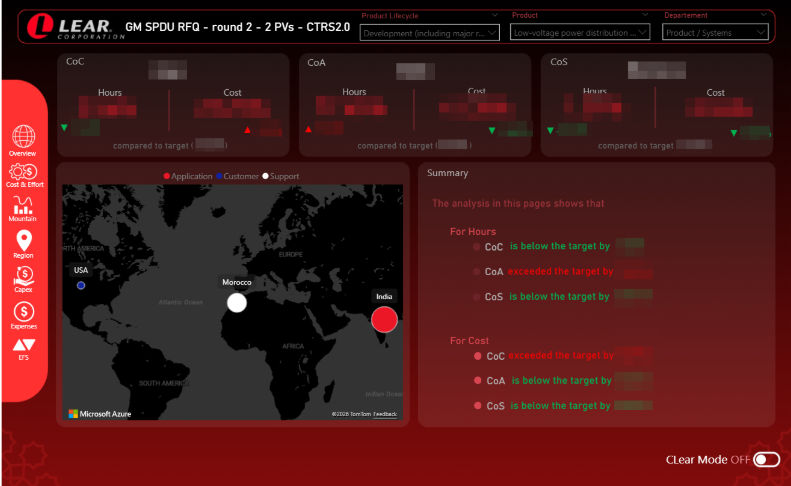Viewport: 791px width, 486px height.
Task: Go to Mountain chart icon
Action: 23,205
